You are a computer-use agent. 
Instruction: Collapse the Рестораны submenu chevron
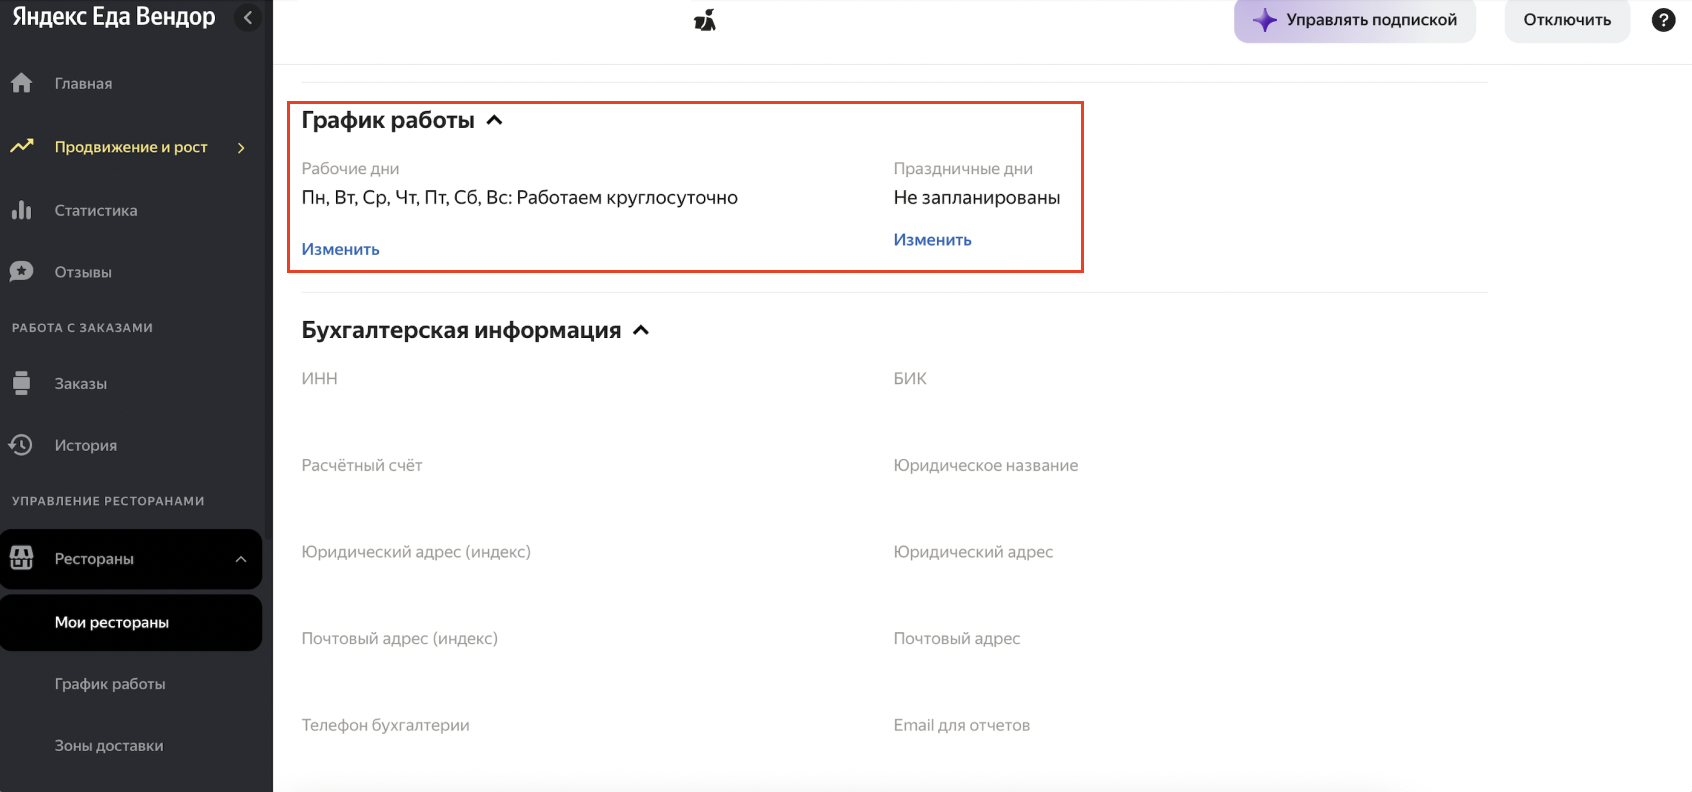(241, 559)
